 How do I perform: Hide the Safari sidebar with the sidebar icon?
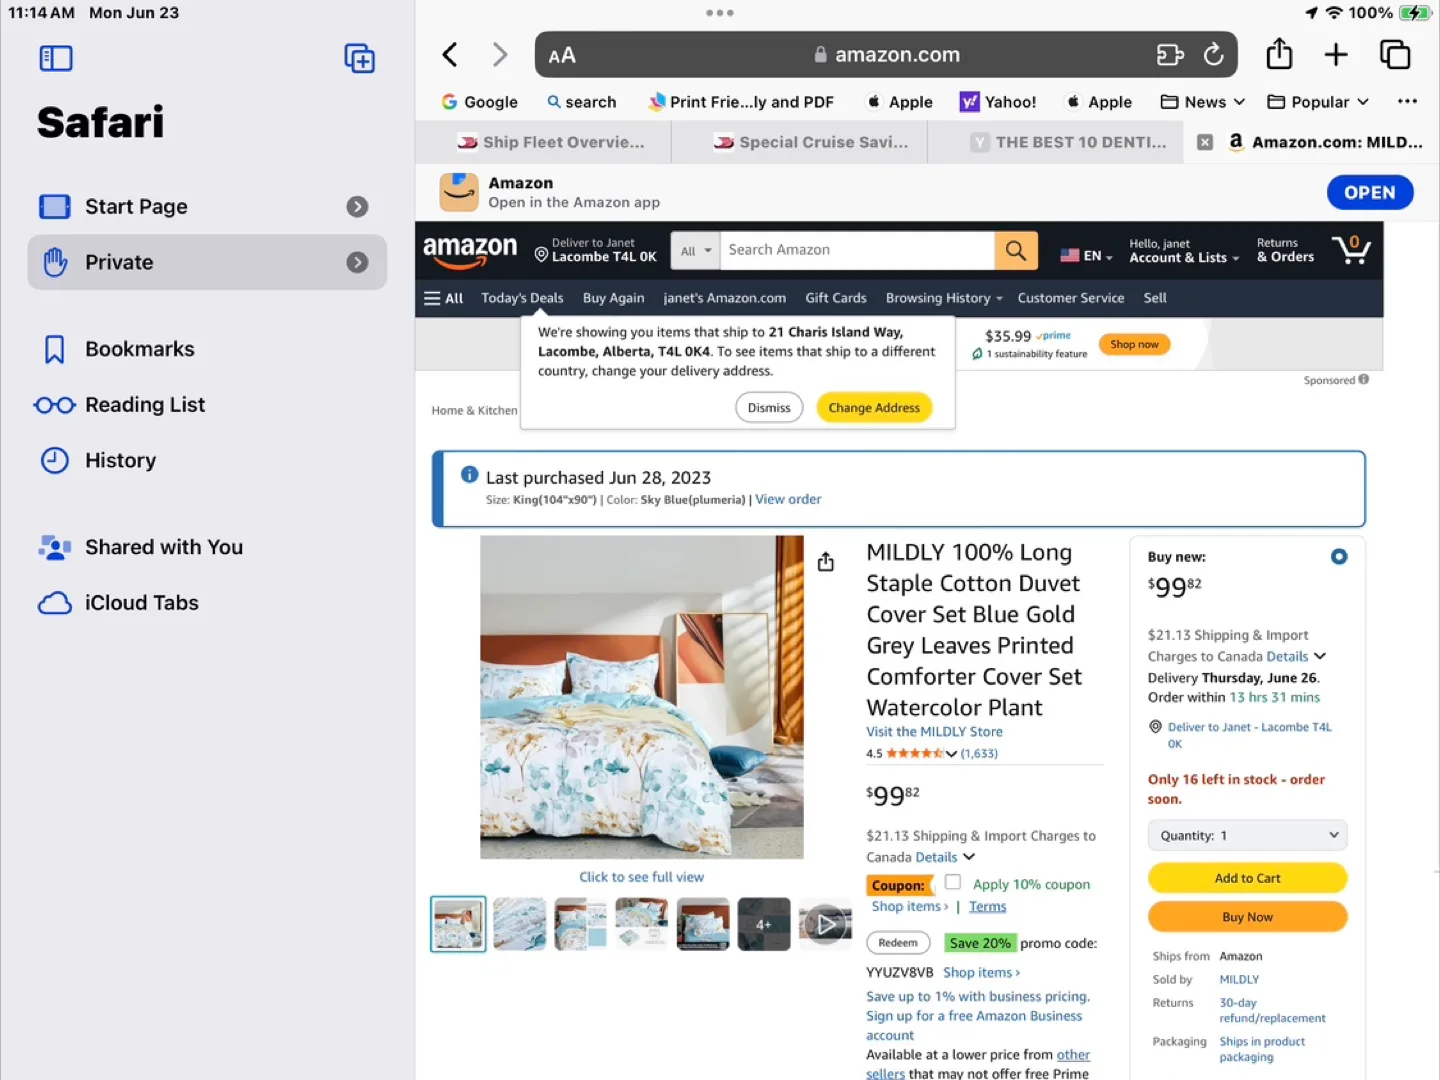(x=56, y=58)
